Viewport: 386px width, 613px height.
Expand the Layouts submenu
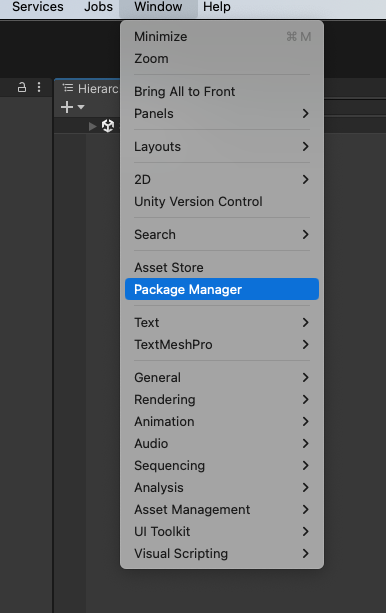tap(222, 147)
